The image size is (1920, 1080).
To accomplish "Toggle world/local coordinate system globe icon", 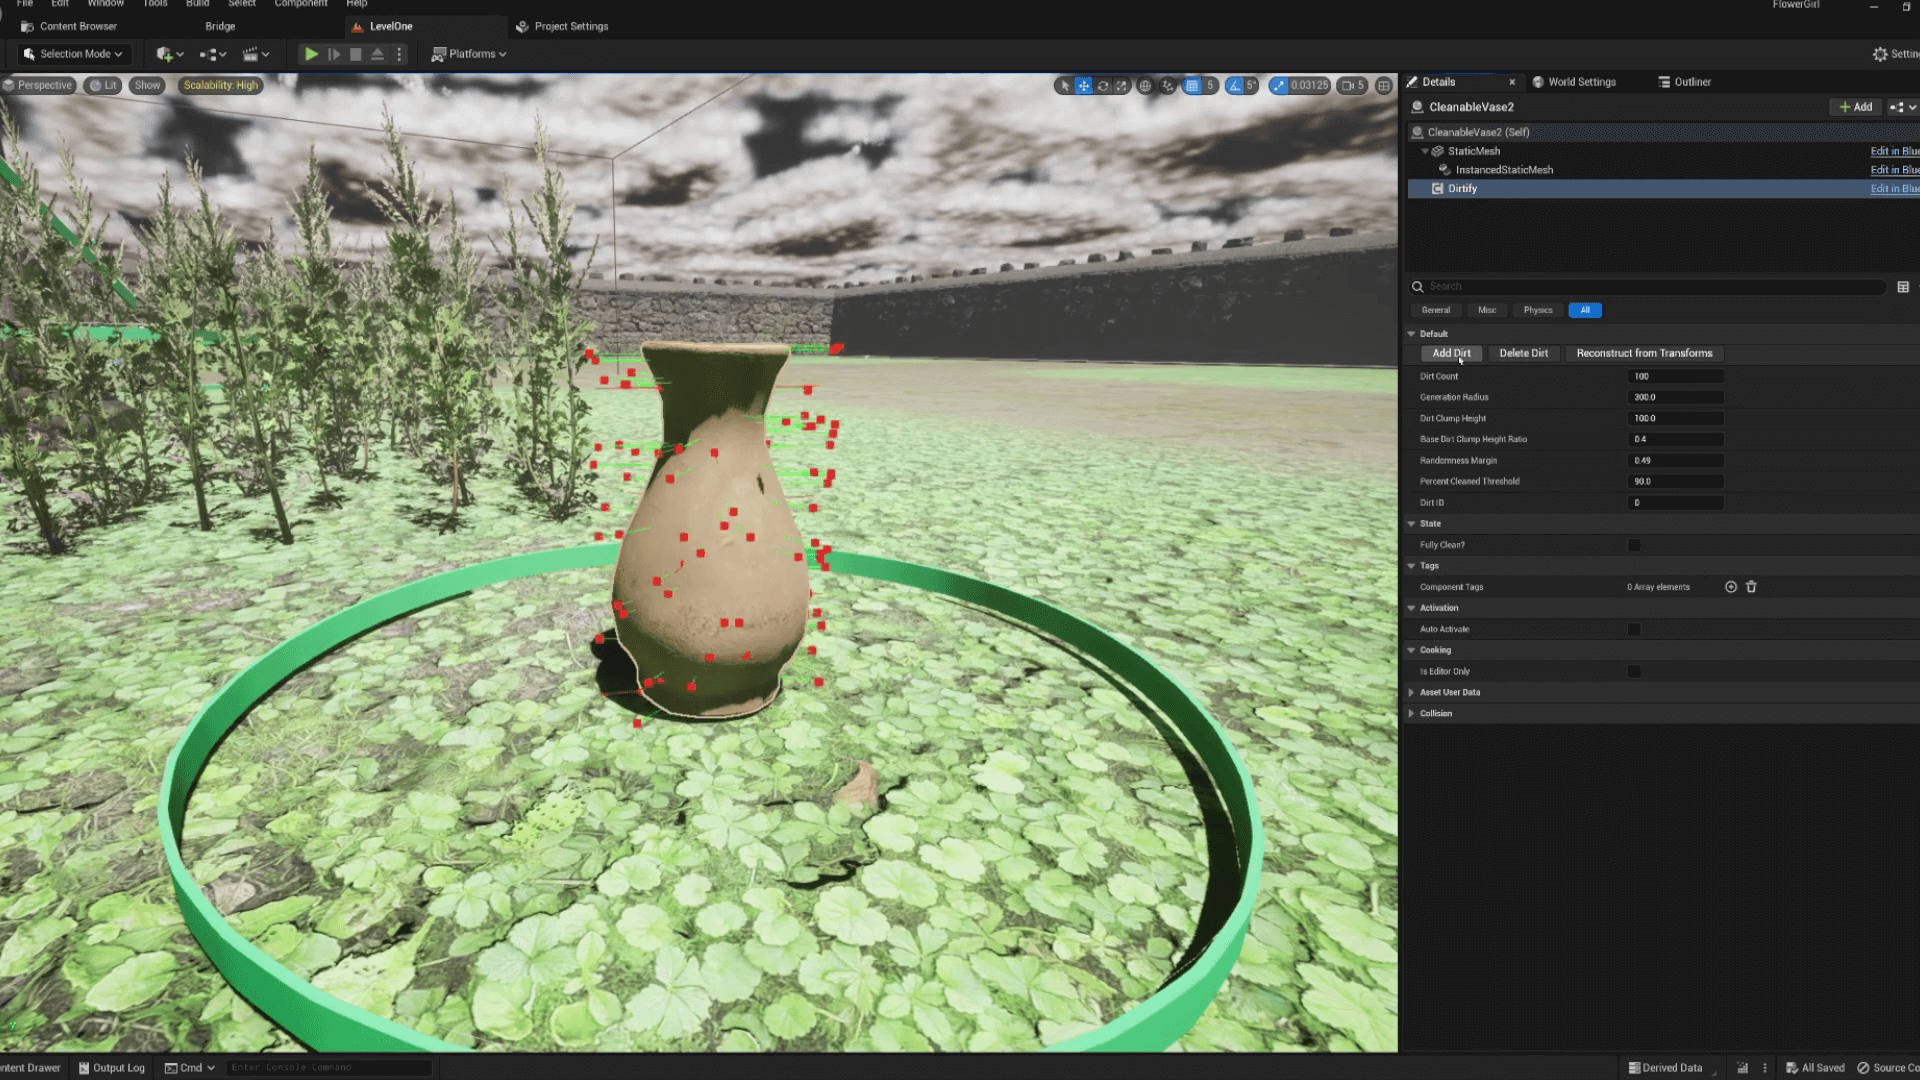I will coord(1145,86).
